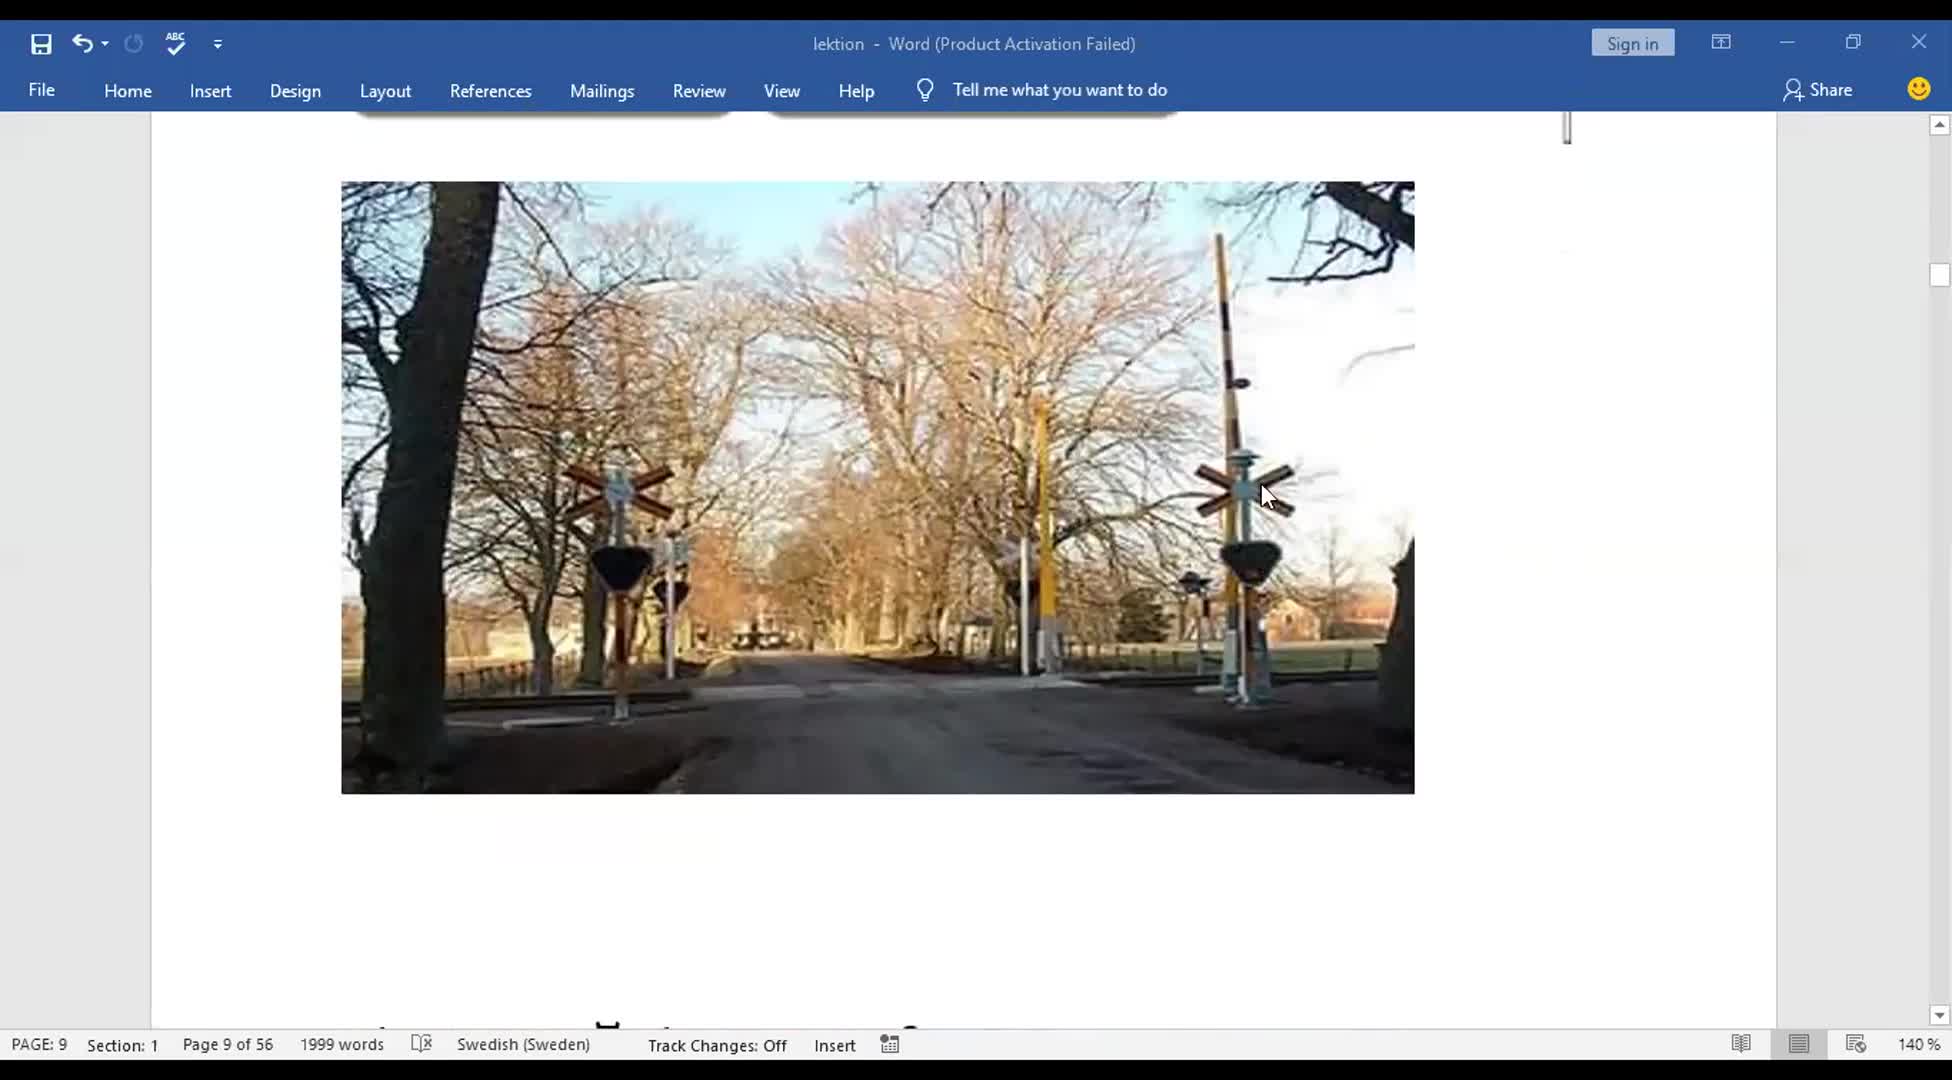Image resolution: width=1952 pixels, height=1080 pixels.
Task: Open the Ribbon Display Options icon
Action: tap(1721, 42)
